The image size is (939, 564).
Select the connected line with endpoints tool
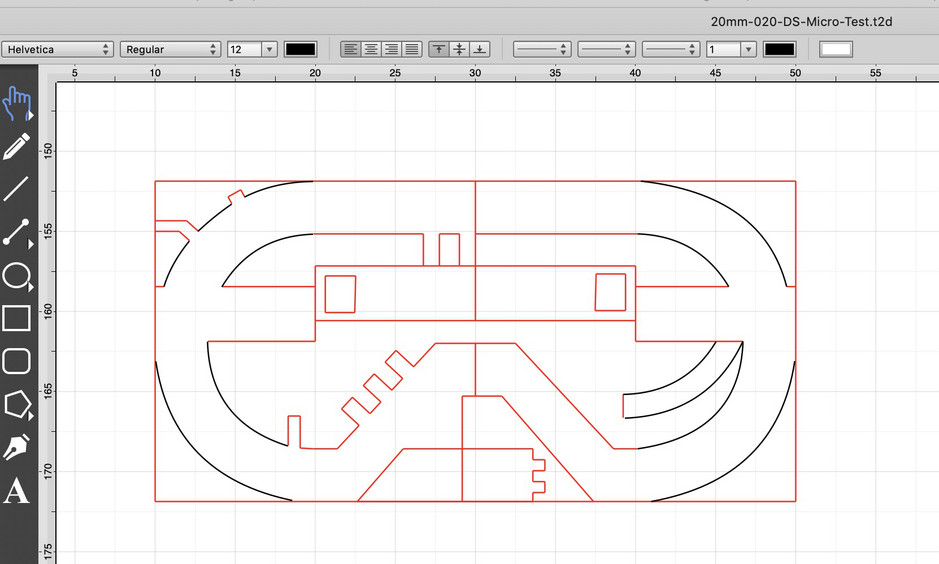pyautogui.click(x=17, y=233)
